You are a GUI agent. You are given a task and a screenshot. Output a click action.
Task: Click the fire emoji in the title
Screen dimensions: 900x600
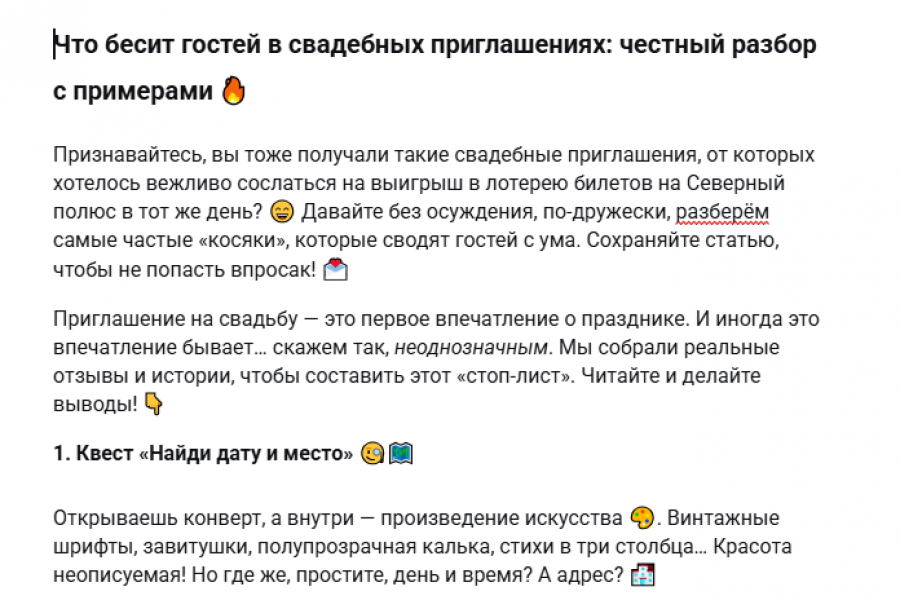(x=233, y=92)
